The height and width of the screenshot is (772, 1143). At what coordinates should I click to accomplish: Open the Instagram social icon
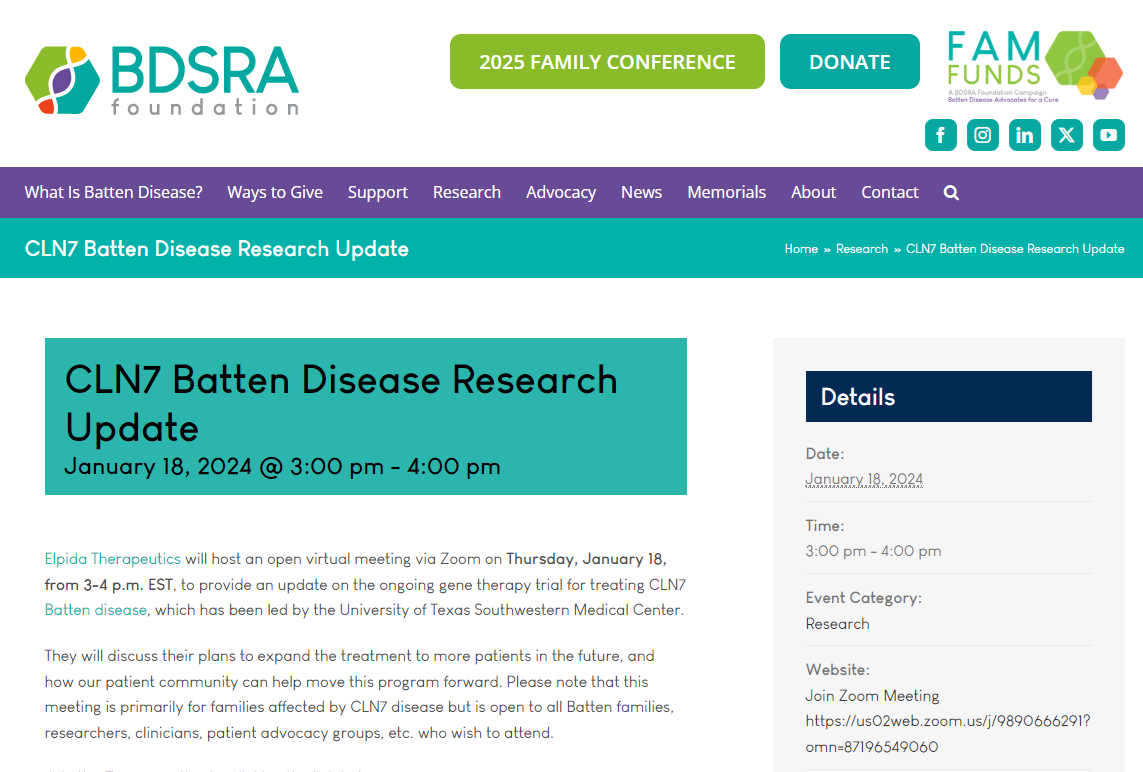tap(982, 135)
